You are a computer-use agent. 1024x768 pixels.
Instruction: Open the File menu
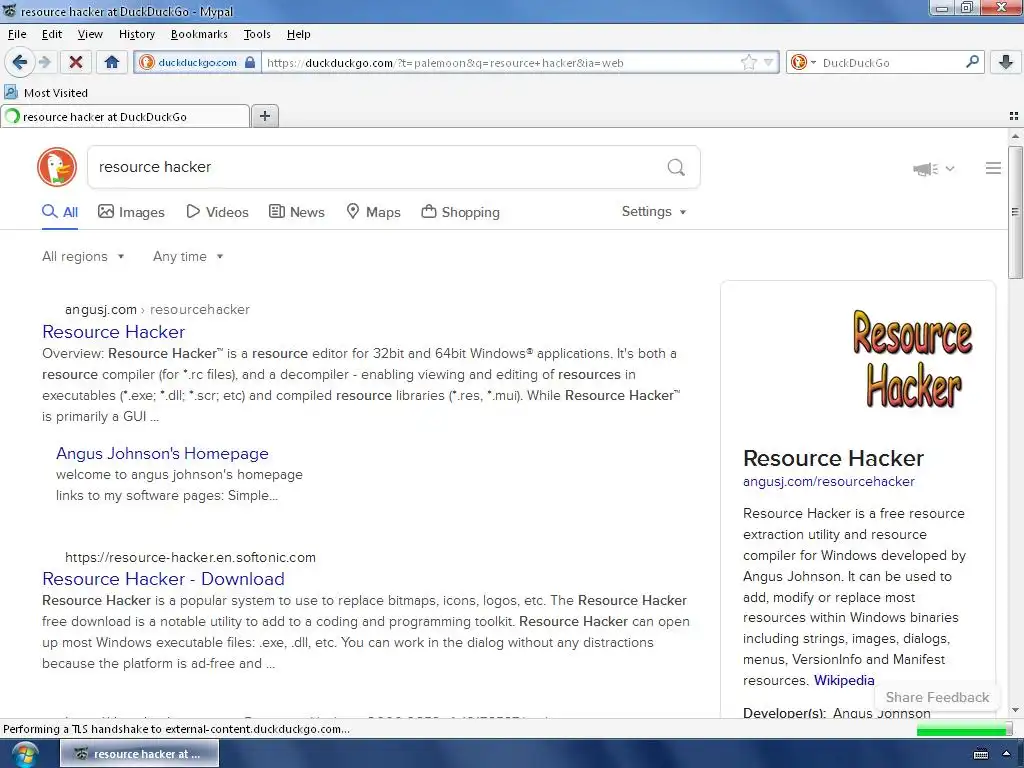17,34
